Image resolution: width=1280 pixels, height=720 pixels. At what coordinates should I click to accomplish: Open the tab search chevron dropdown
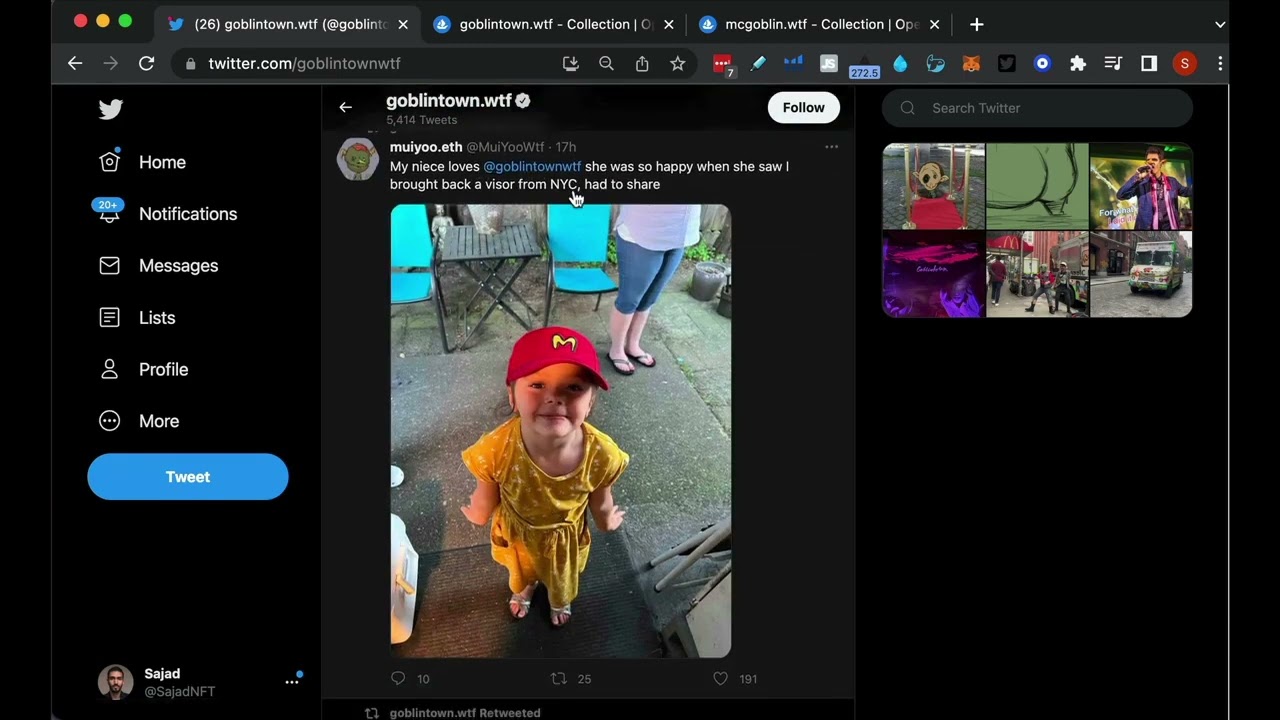point(1220,24)
